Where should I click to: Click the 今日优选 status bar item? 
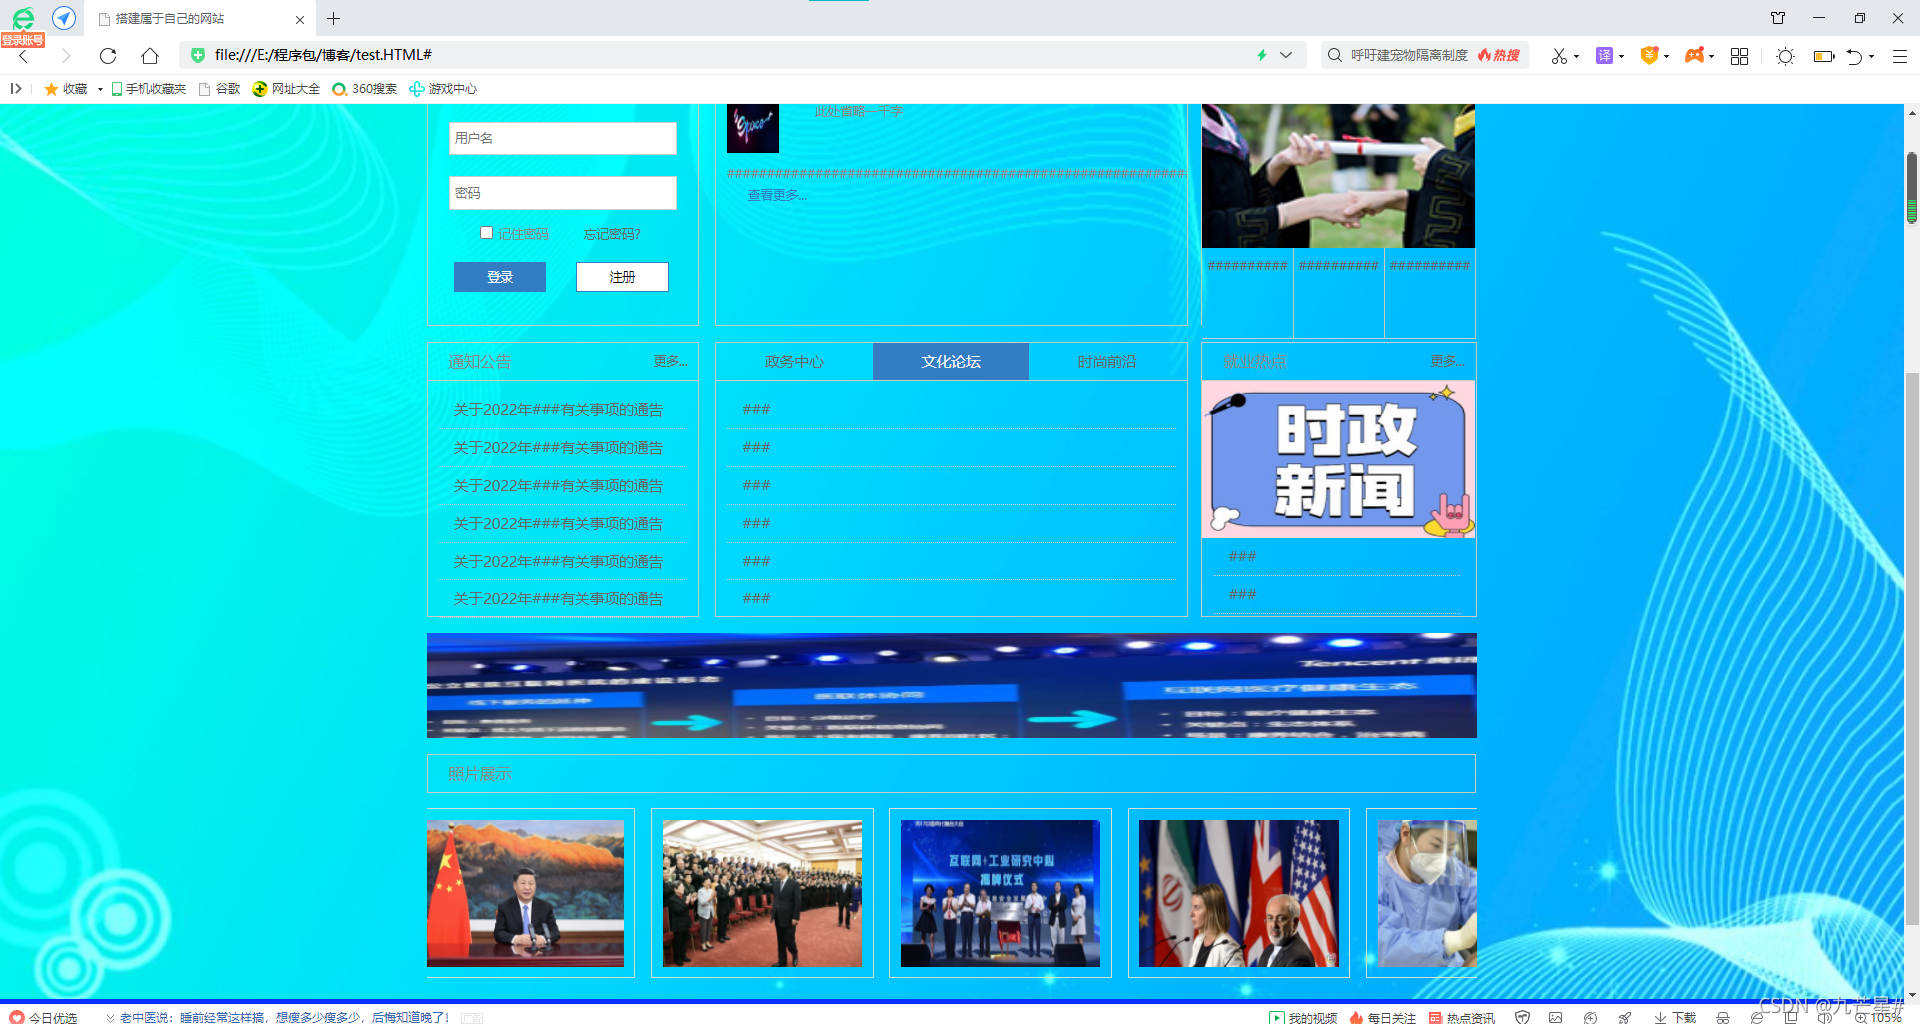pos(43,1017)
